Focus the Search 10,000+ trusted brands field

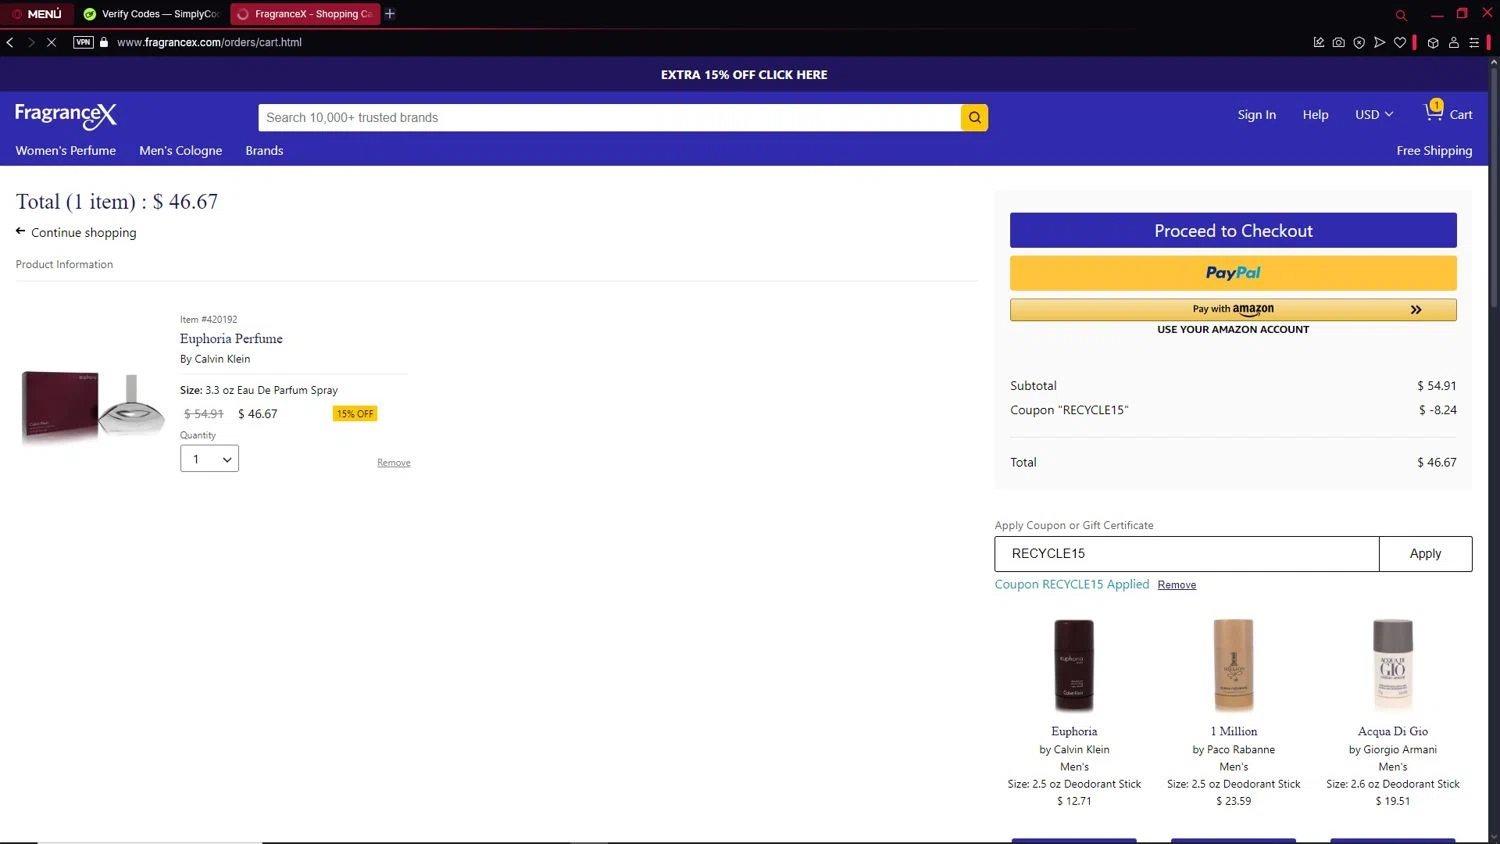click(609, 118)
